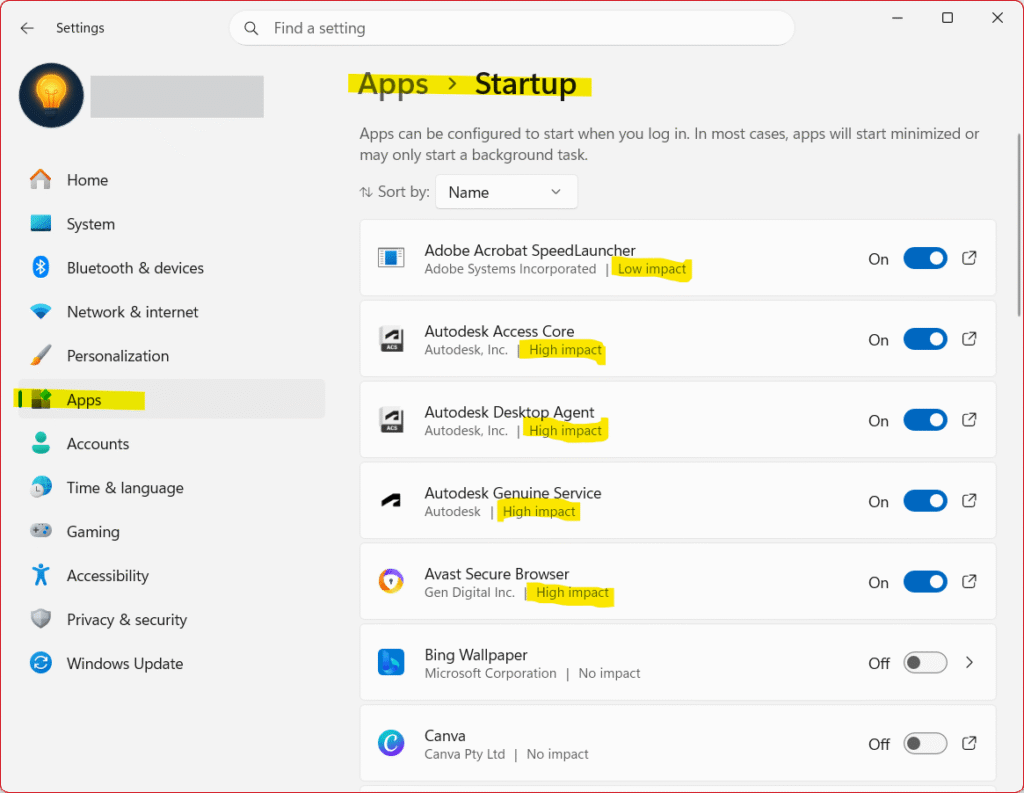Minimize the Settings window
Screen dimensions: 1024x793
click(x=897, y=18)
